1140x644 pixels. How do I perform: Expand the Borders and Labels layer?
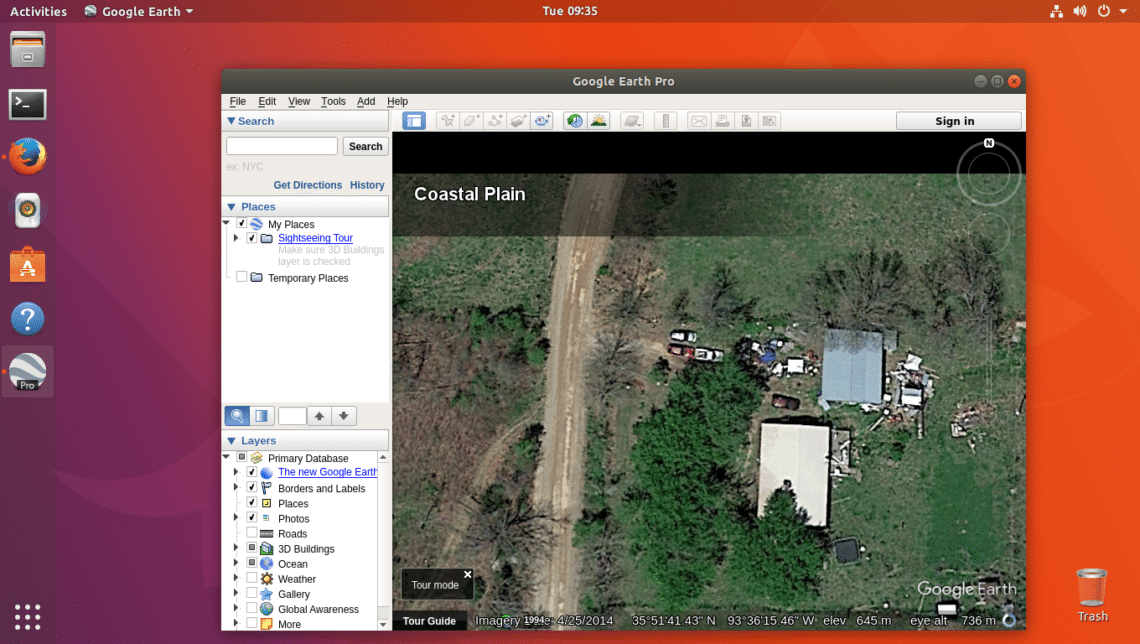236,488
